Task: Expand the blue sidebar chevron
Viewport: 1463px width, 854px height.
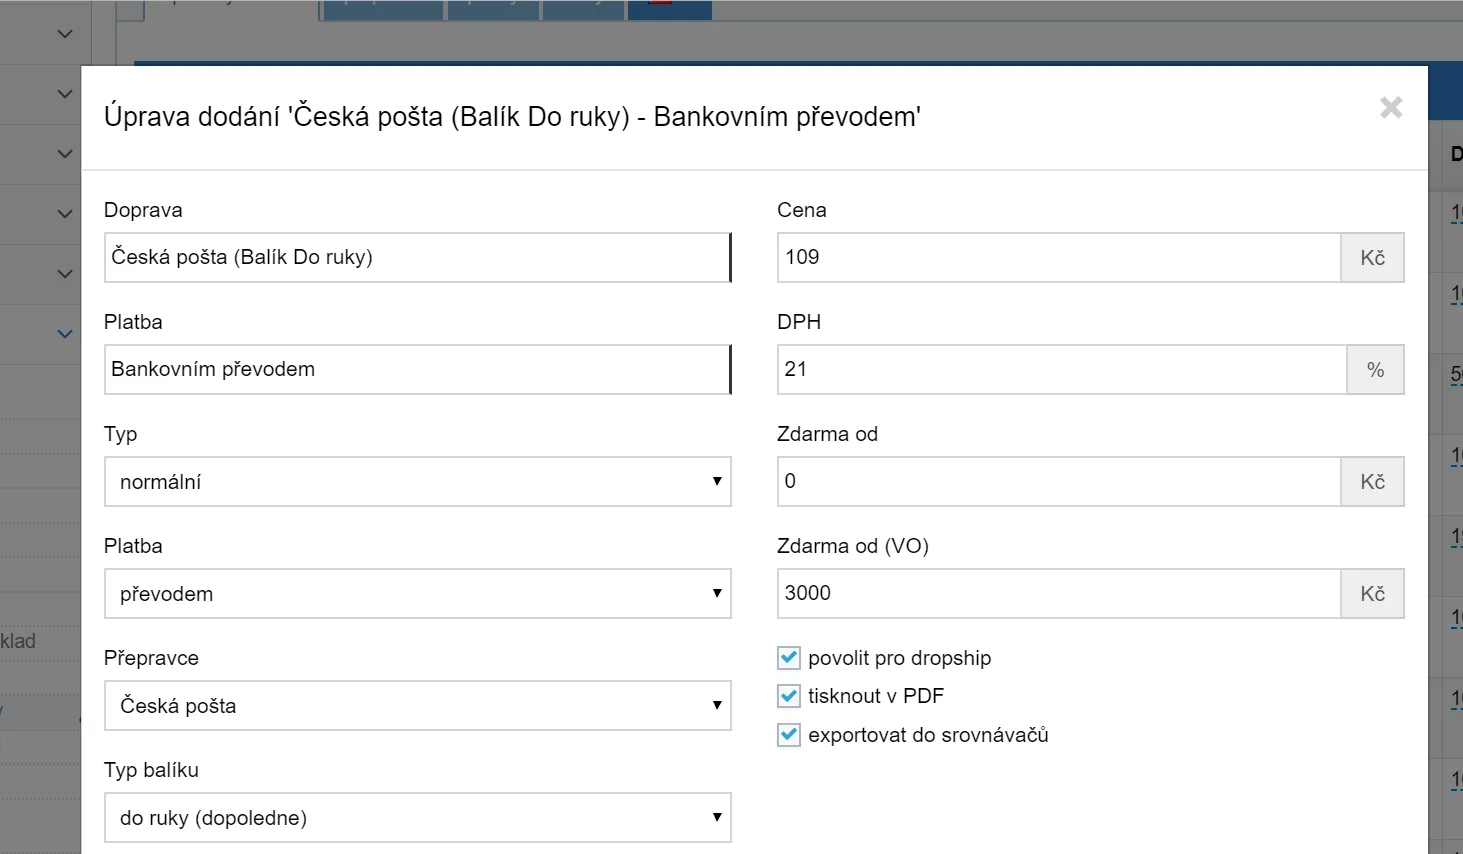Action: tap(65, 334)
